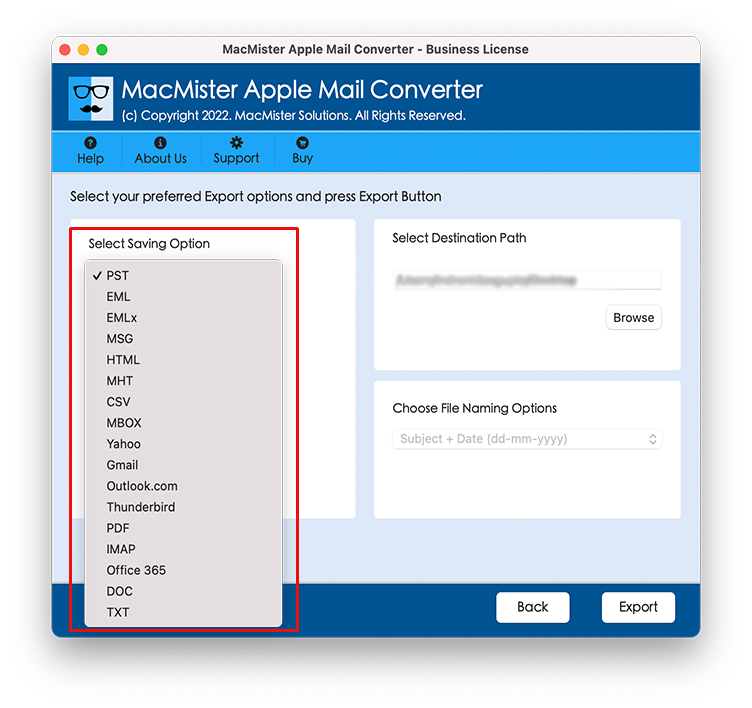The image size is (752, 708).
Task: Click the yellow minimize window button
Action: pos(83,50)
